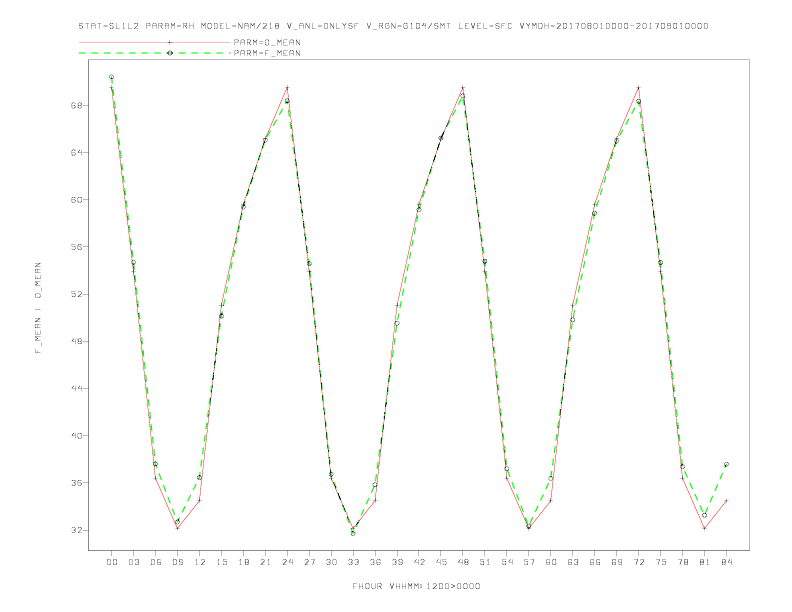Click the x-axis forecast hour label 81
The width and height of the screenshot is (792, 612).
click(x=705, y=562)
